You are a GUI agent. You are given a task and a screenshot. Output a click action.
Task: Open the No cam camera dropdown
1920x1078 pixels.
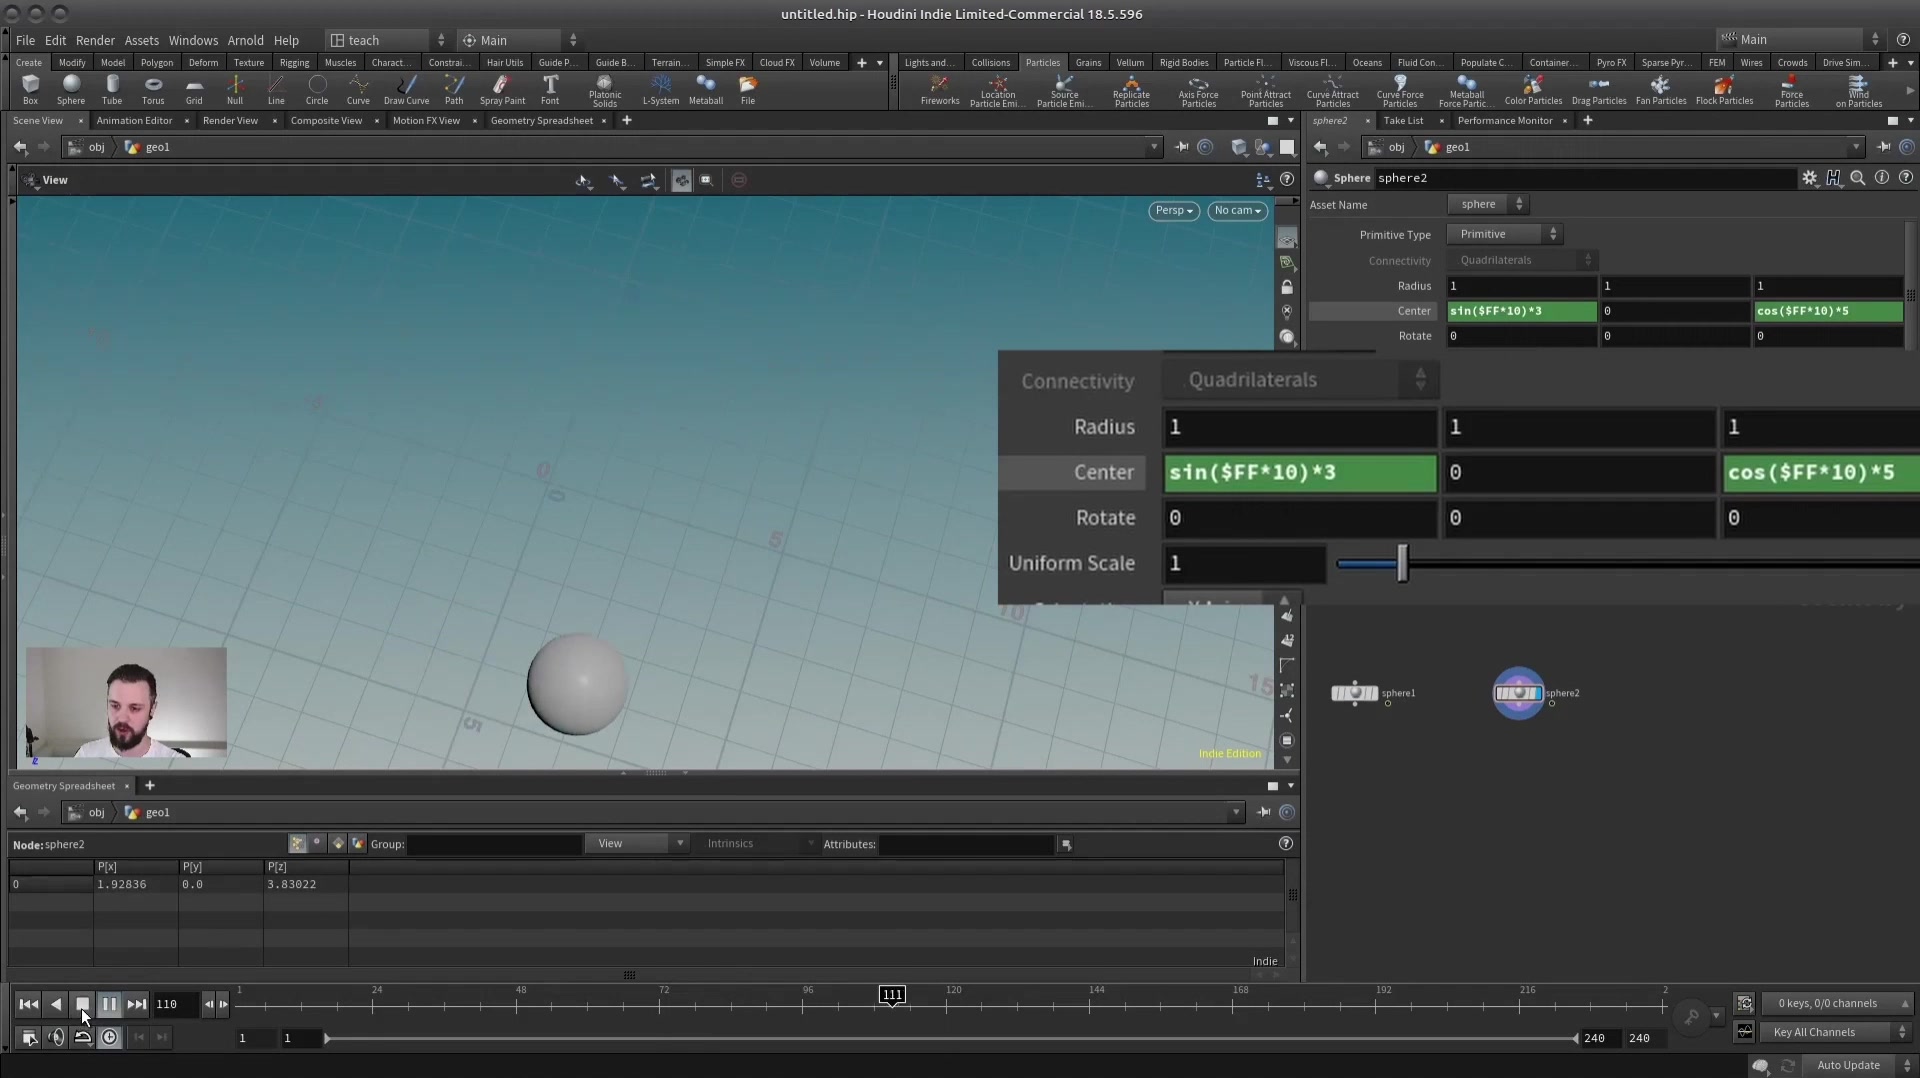click(x=1237, y=211)
